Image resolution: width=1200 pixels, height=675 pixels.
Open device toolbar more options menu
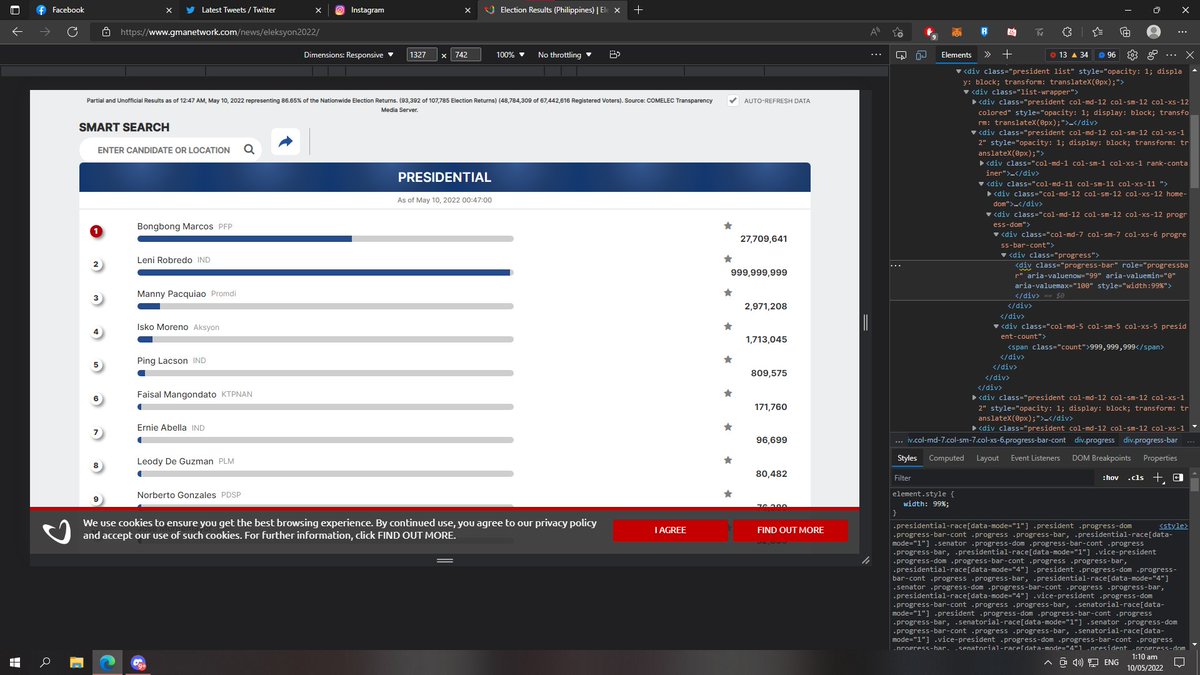[x=876, y=55]
